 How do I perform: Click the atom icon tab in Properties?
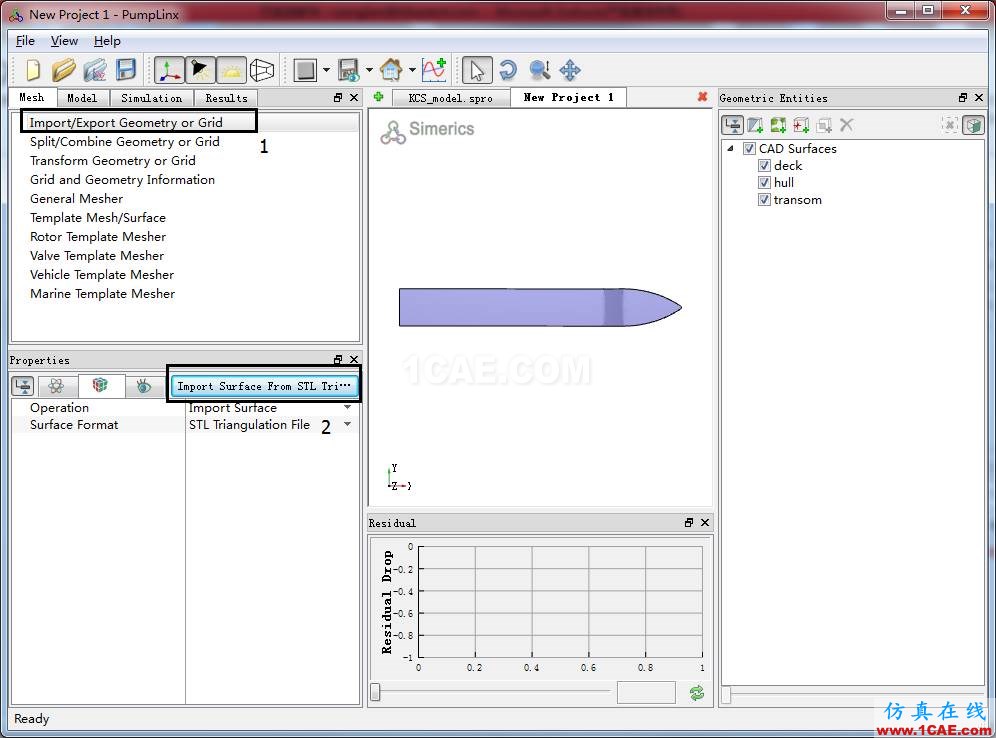pos(56,386)
